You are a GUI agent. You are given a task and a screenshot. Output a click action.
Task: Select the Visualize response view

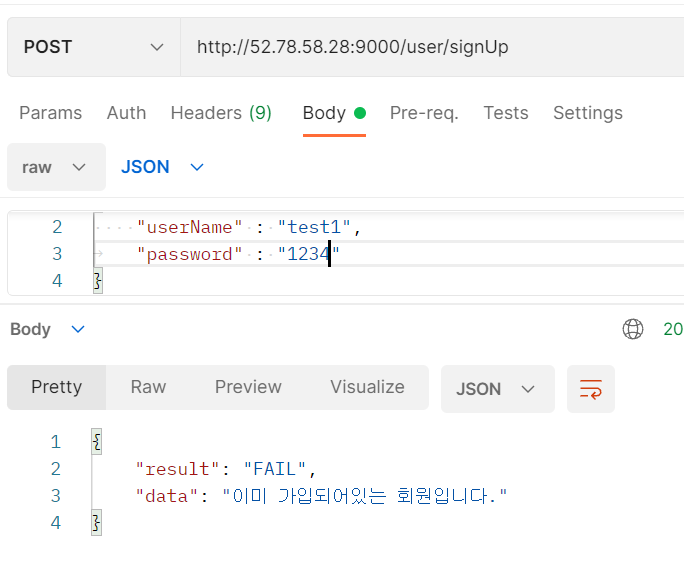[367, 387]
